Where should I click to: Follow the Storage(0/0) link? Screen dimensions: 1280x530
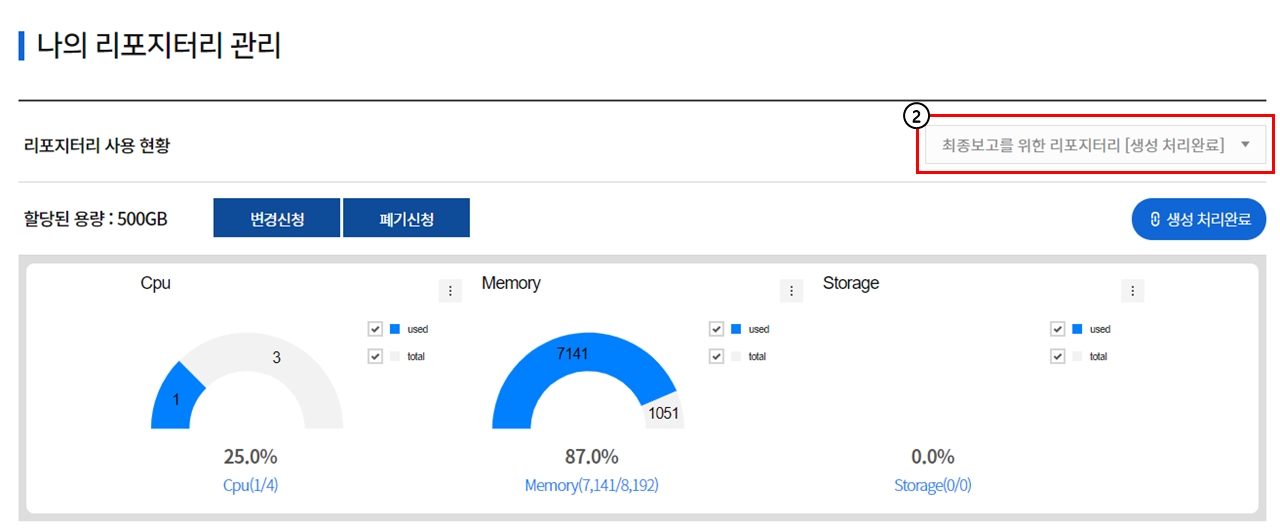click(x=932, y=486)
